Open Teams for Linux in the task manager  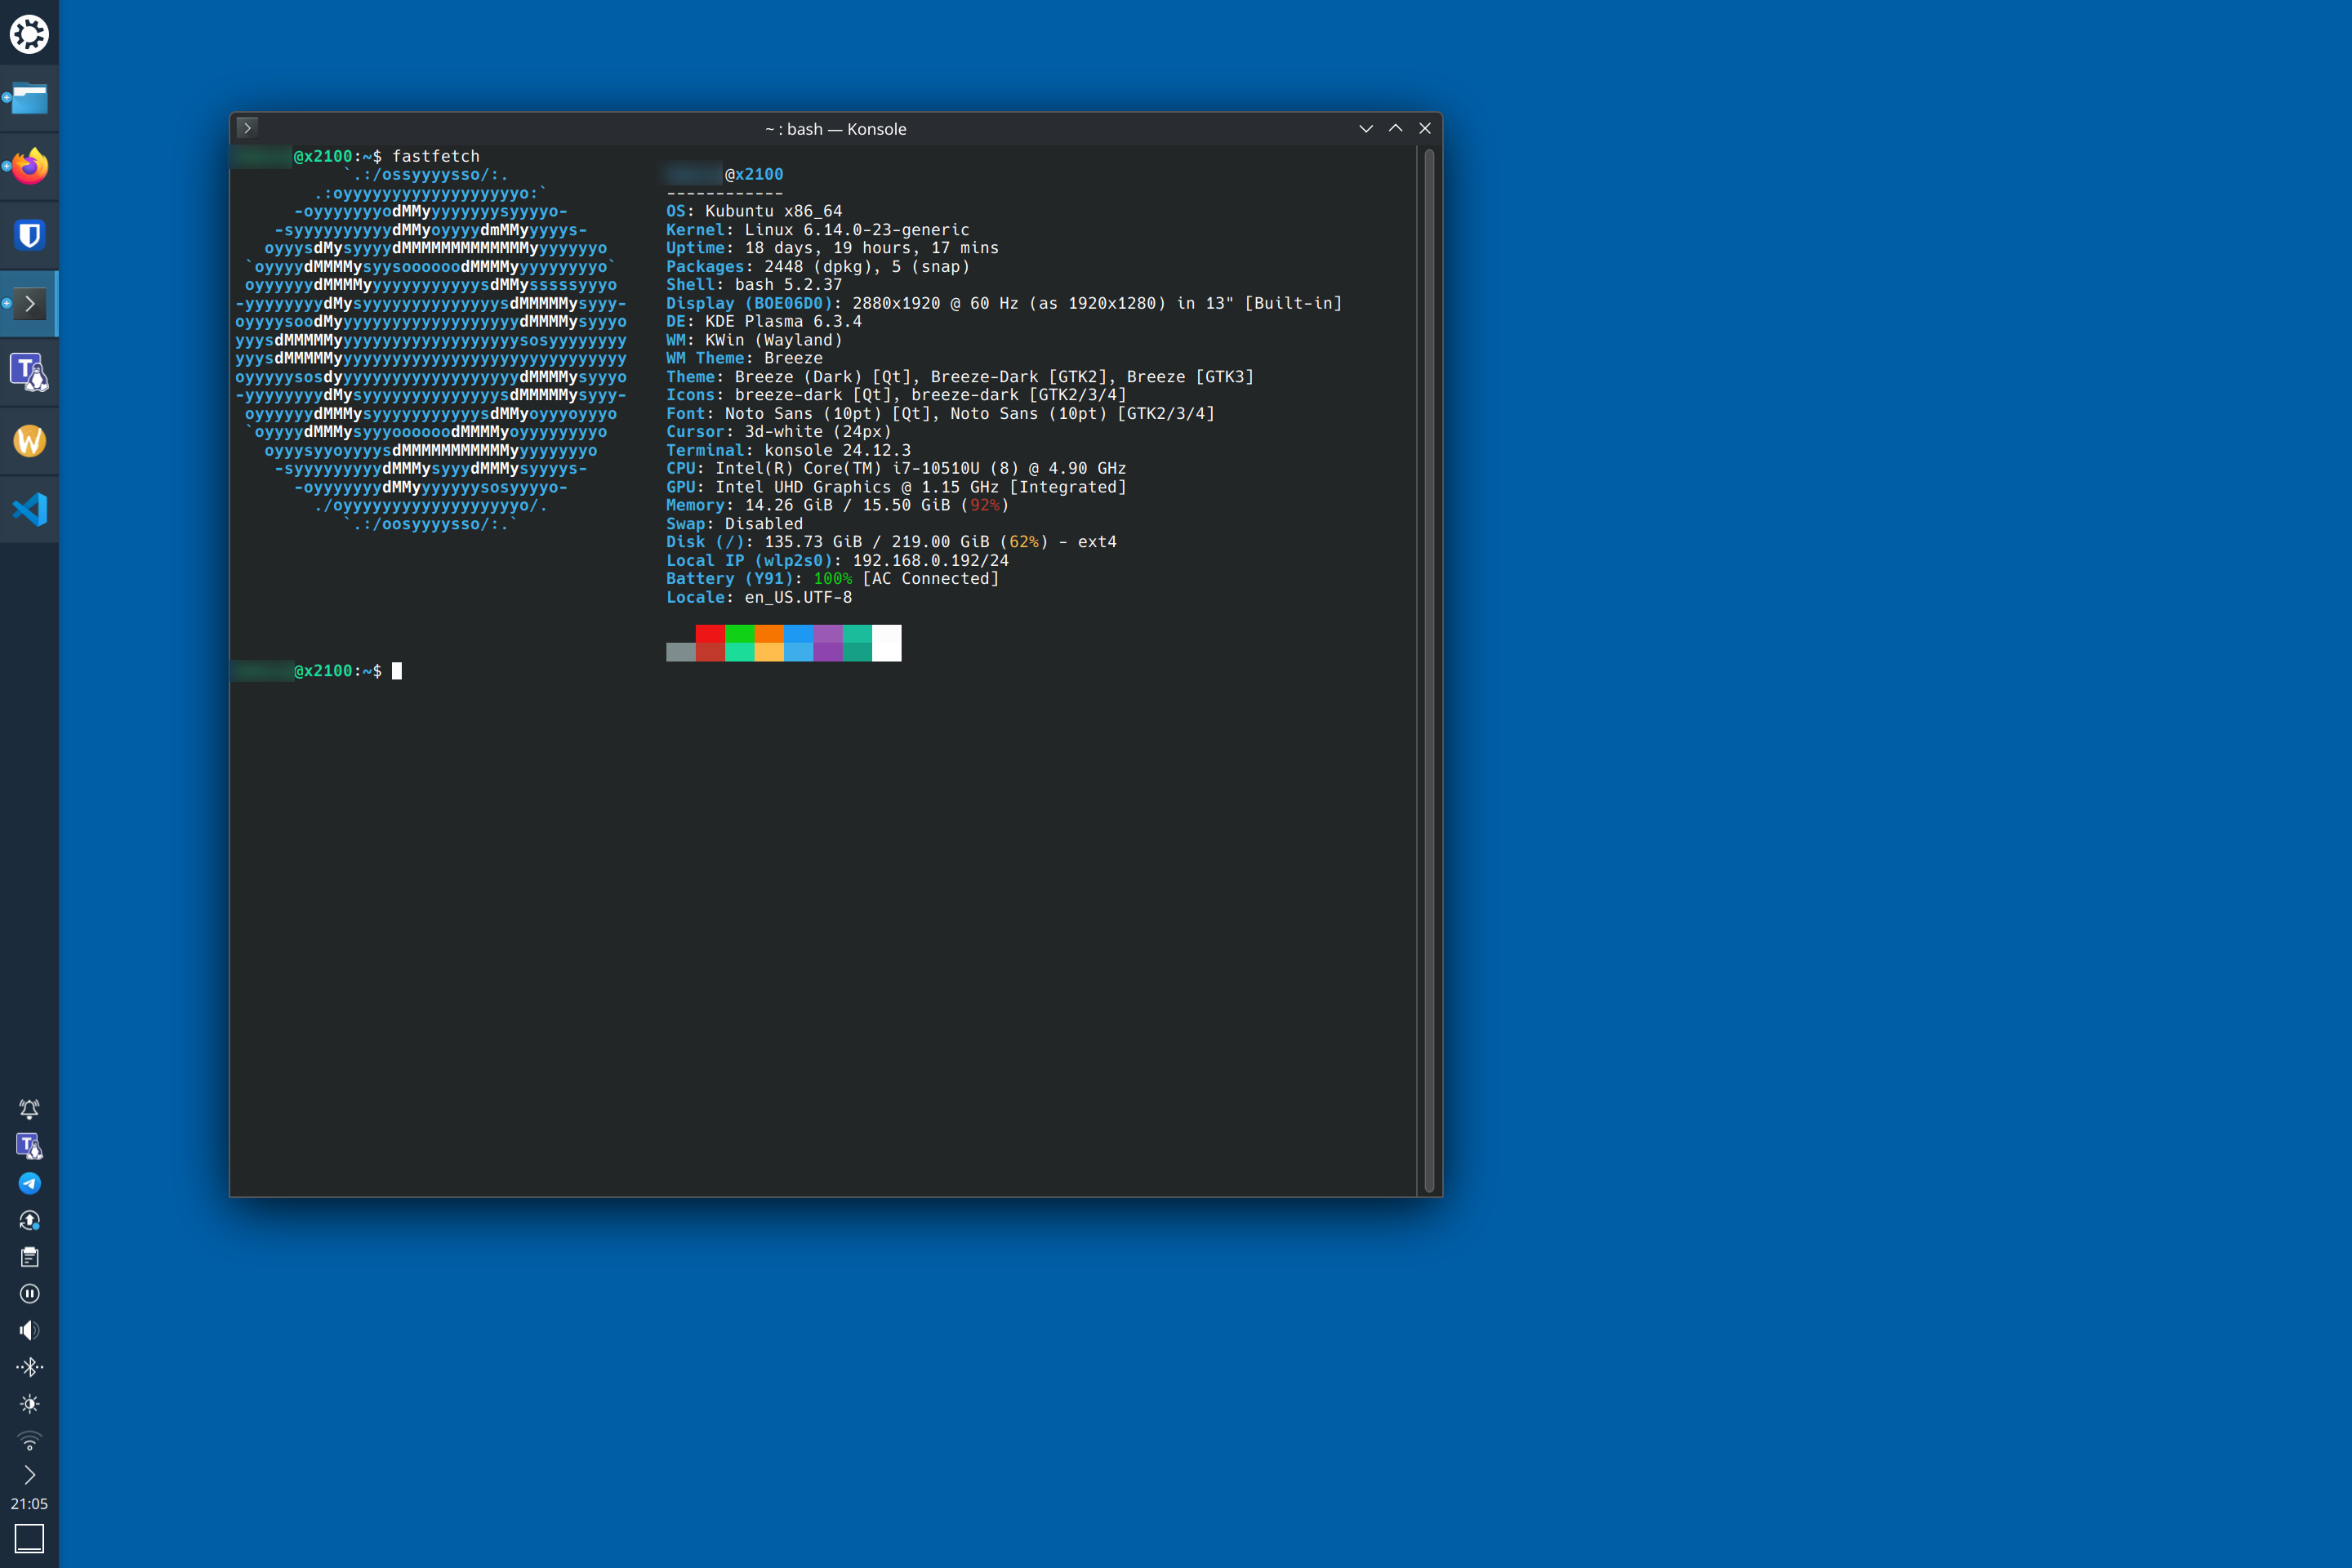pos(29,372)
